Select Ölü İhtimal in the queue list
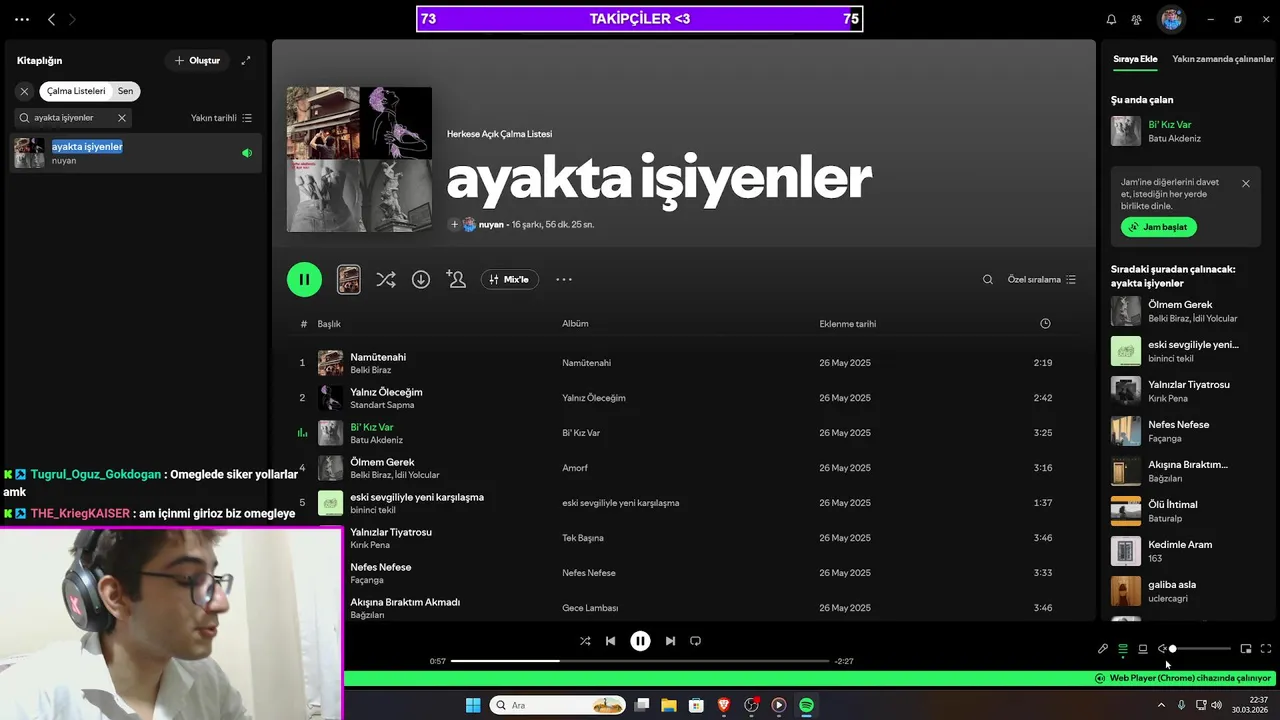This screenshot has width=1280, height=720. (1183, 511)
